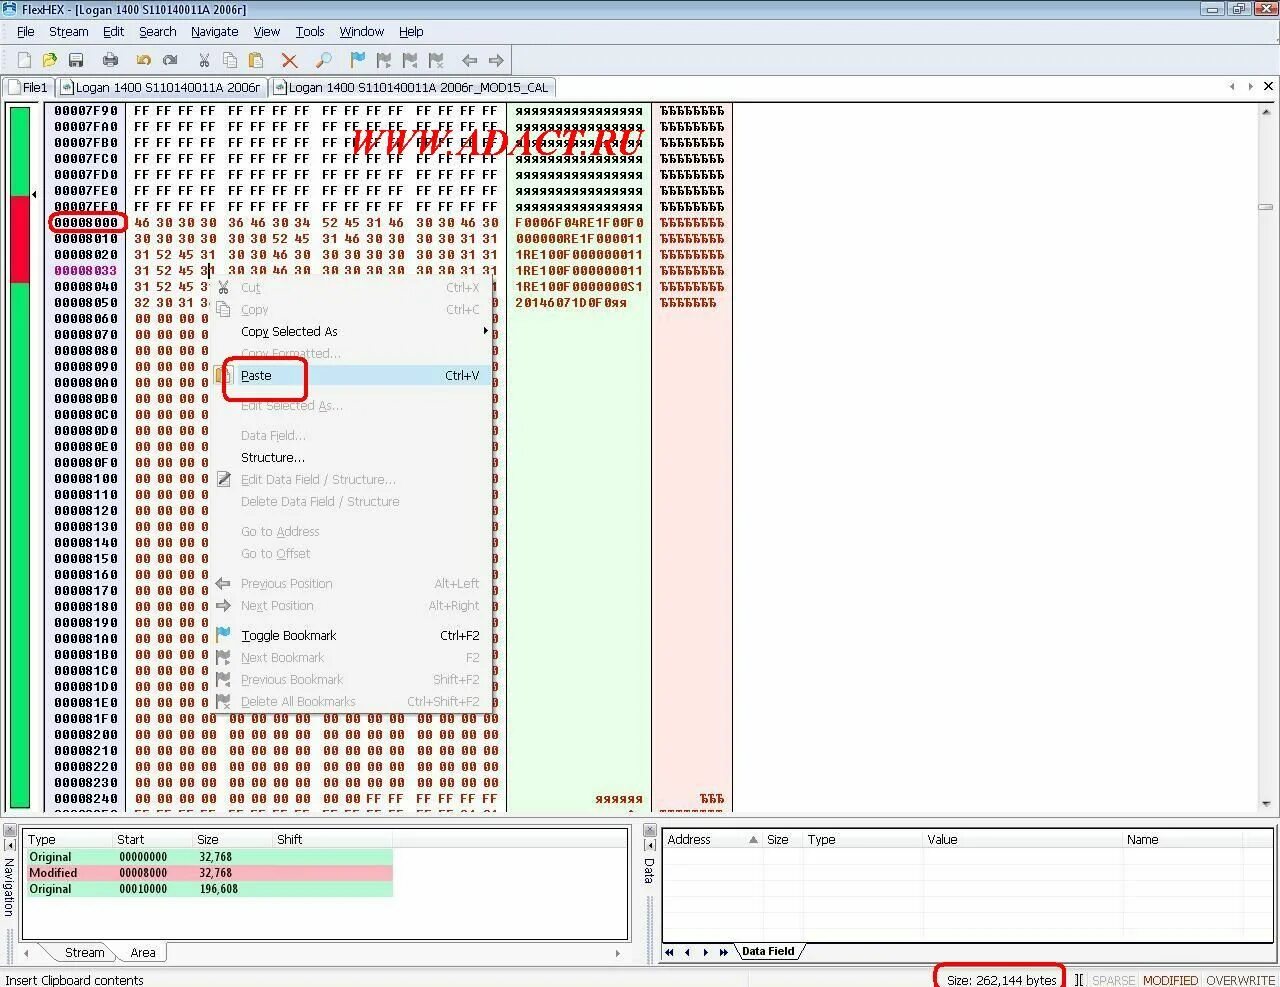Select the Stream tab in Navigation panel
Screen dimensions: 1280x987
tap(84, 952)
